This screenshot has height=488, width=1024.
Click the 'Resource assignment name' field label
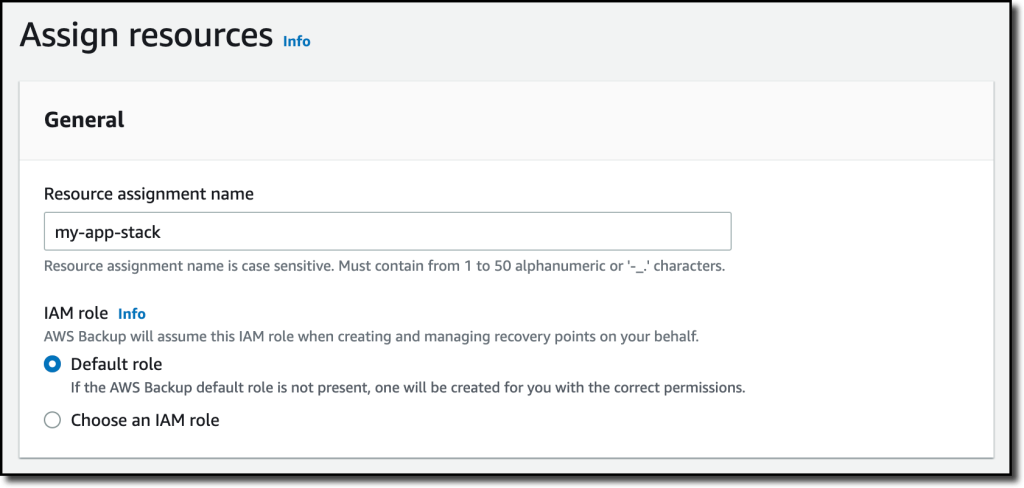point(149,194)
